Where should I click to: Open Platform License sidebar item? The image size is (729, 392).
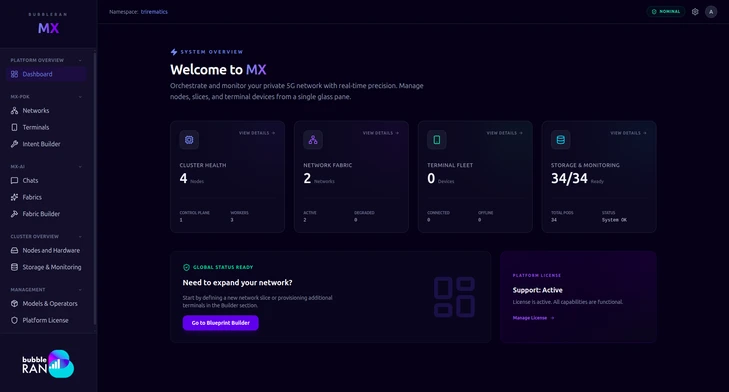[x=46, y=320]
